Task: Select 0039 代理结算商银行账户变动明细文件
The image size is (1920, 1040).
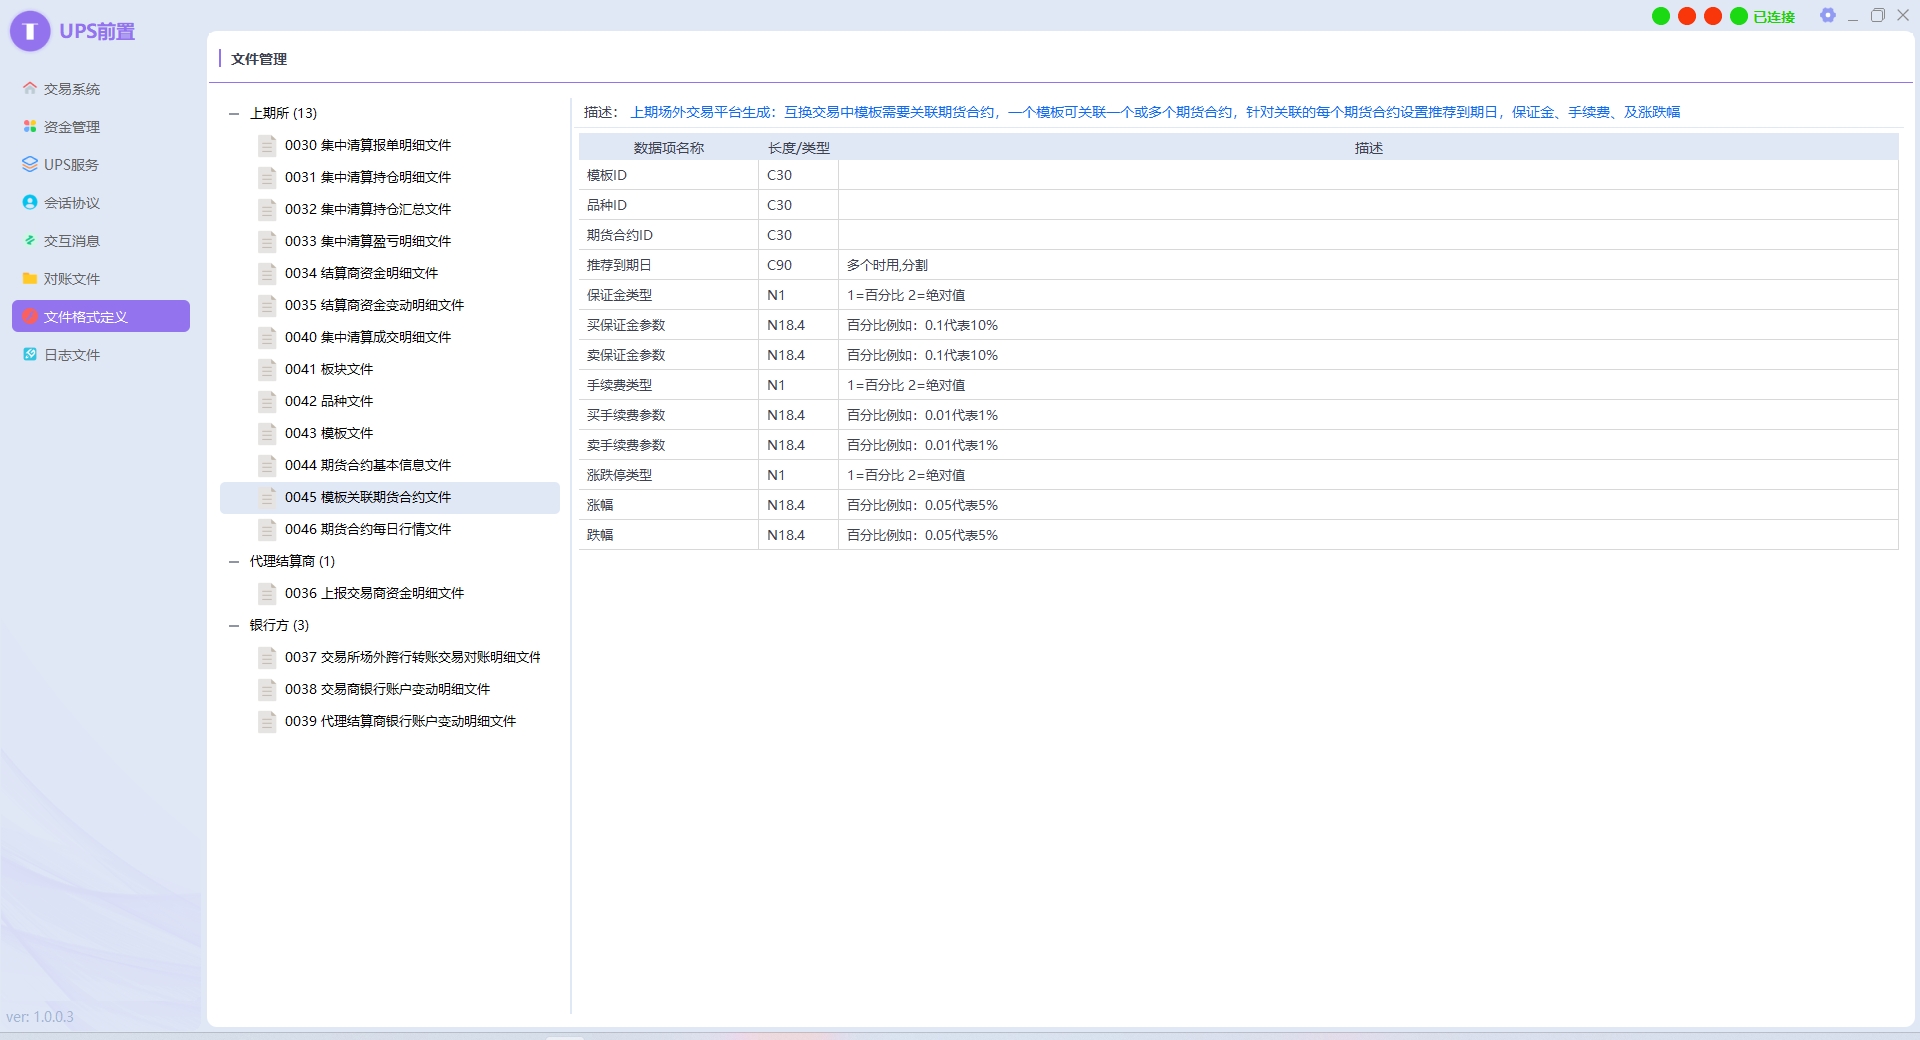Action: click(x=390, y=721)
